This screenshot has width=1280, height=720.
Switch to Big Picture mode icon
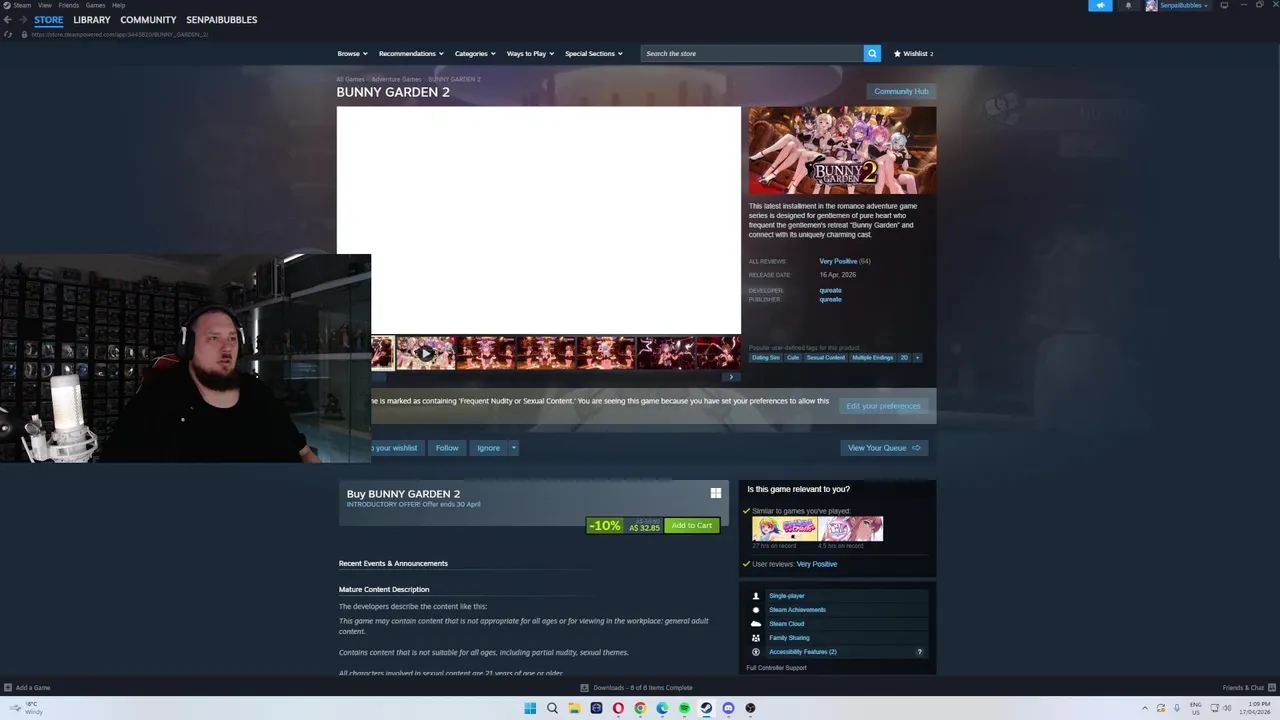[1224, 5]
